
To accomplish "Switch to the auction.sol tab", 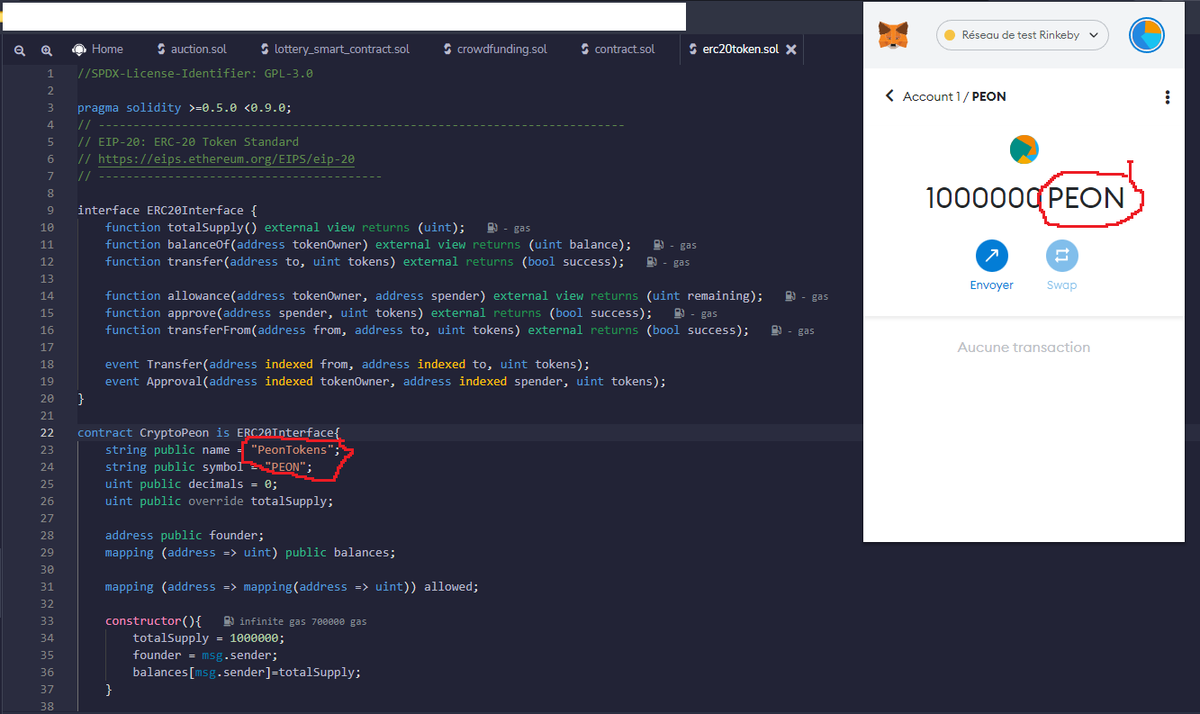I will (192, 49).
